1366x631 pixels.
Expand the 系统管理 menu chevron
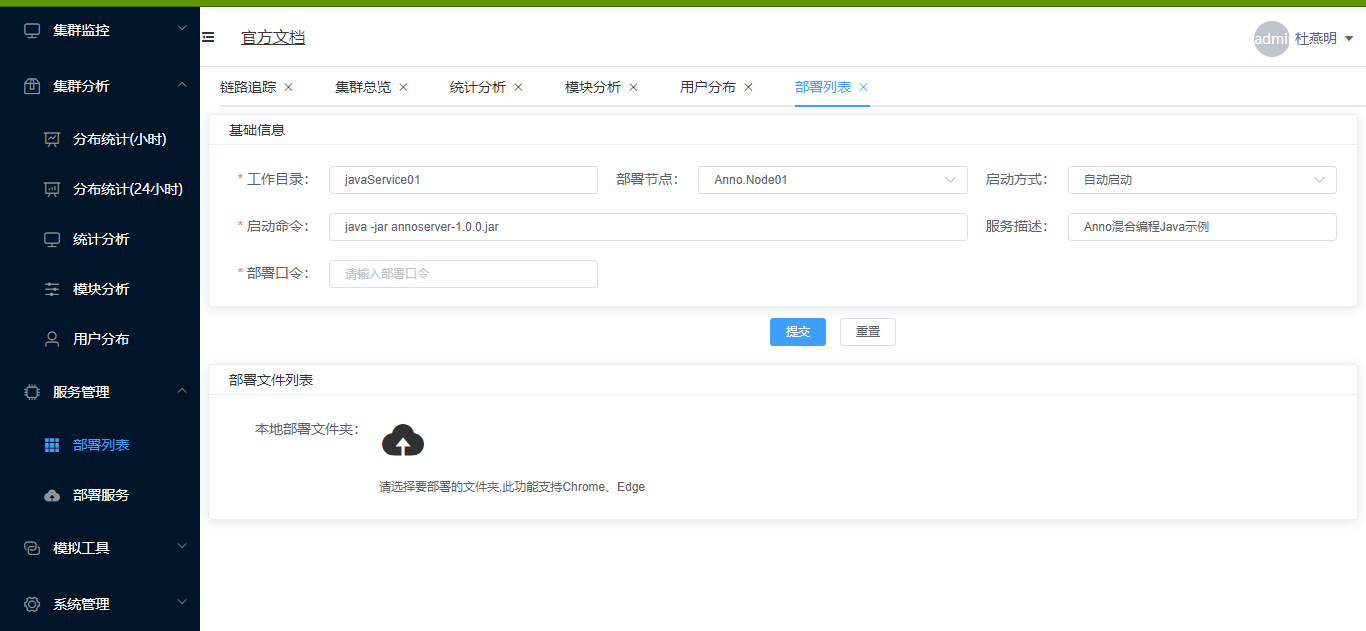coord(181,602)
